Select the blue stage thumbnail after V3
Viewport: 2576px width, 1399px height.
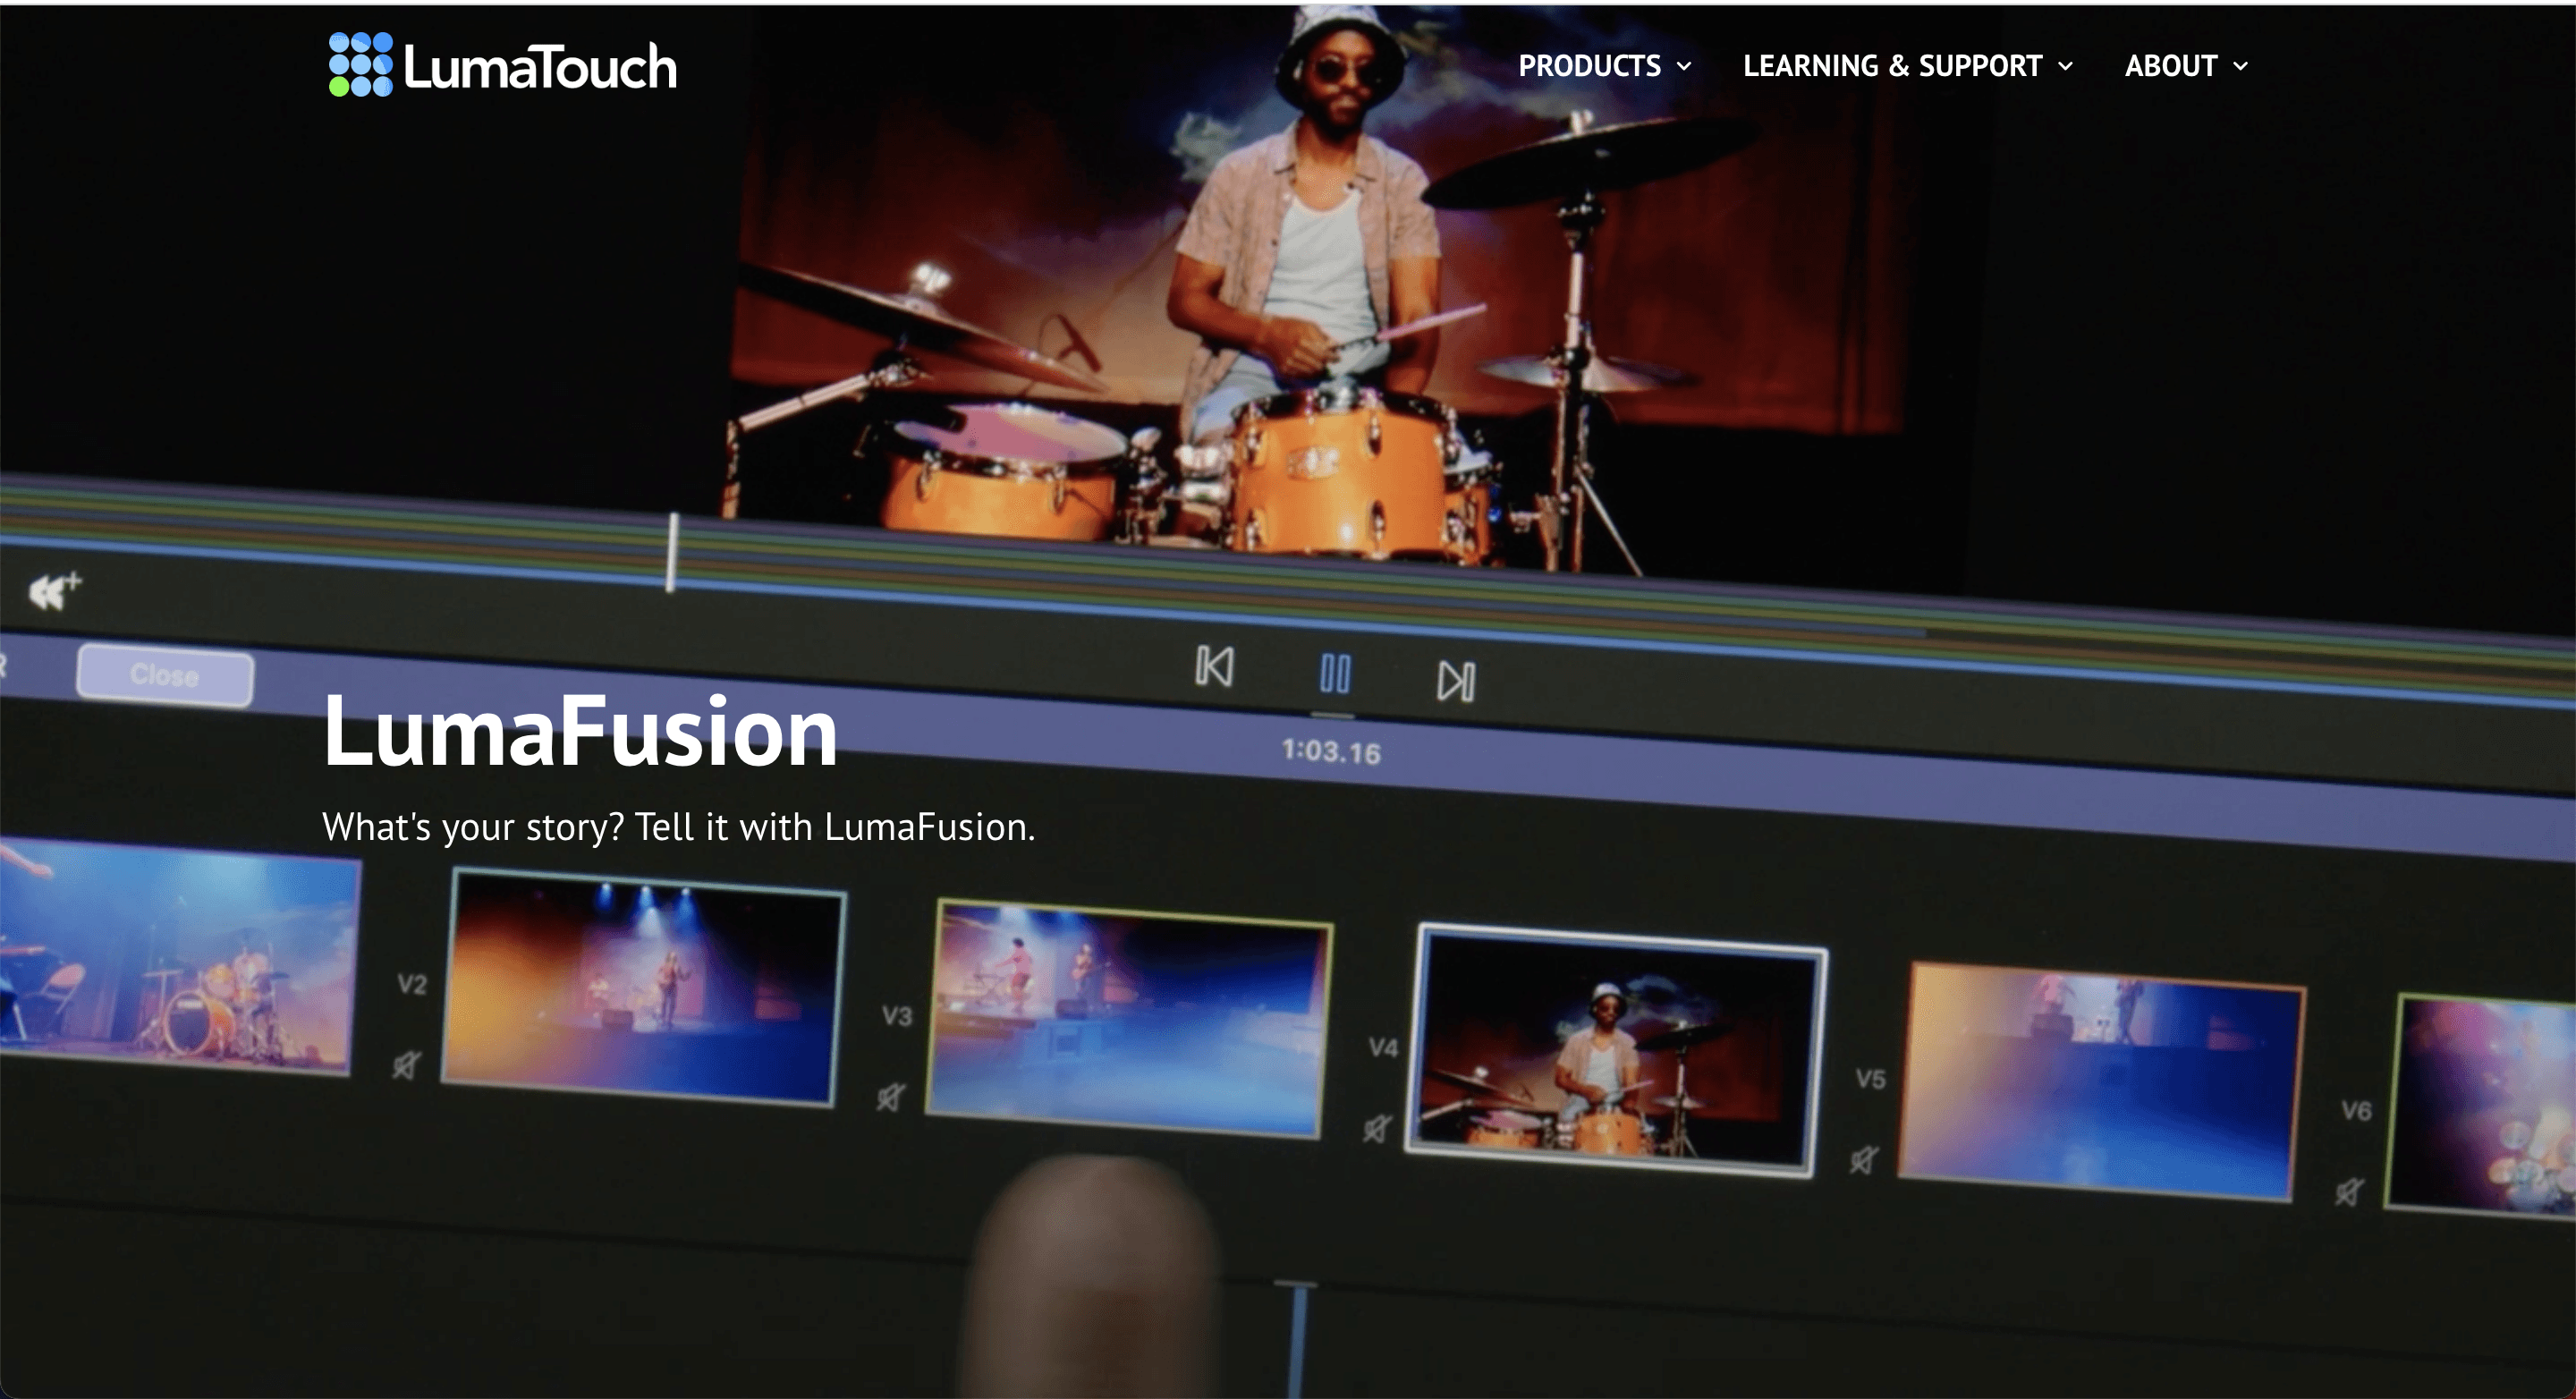pos(1129,1020)
